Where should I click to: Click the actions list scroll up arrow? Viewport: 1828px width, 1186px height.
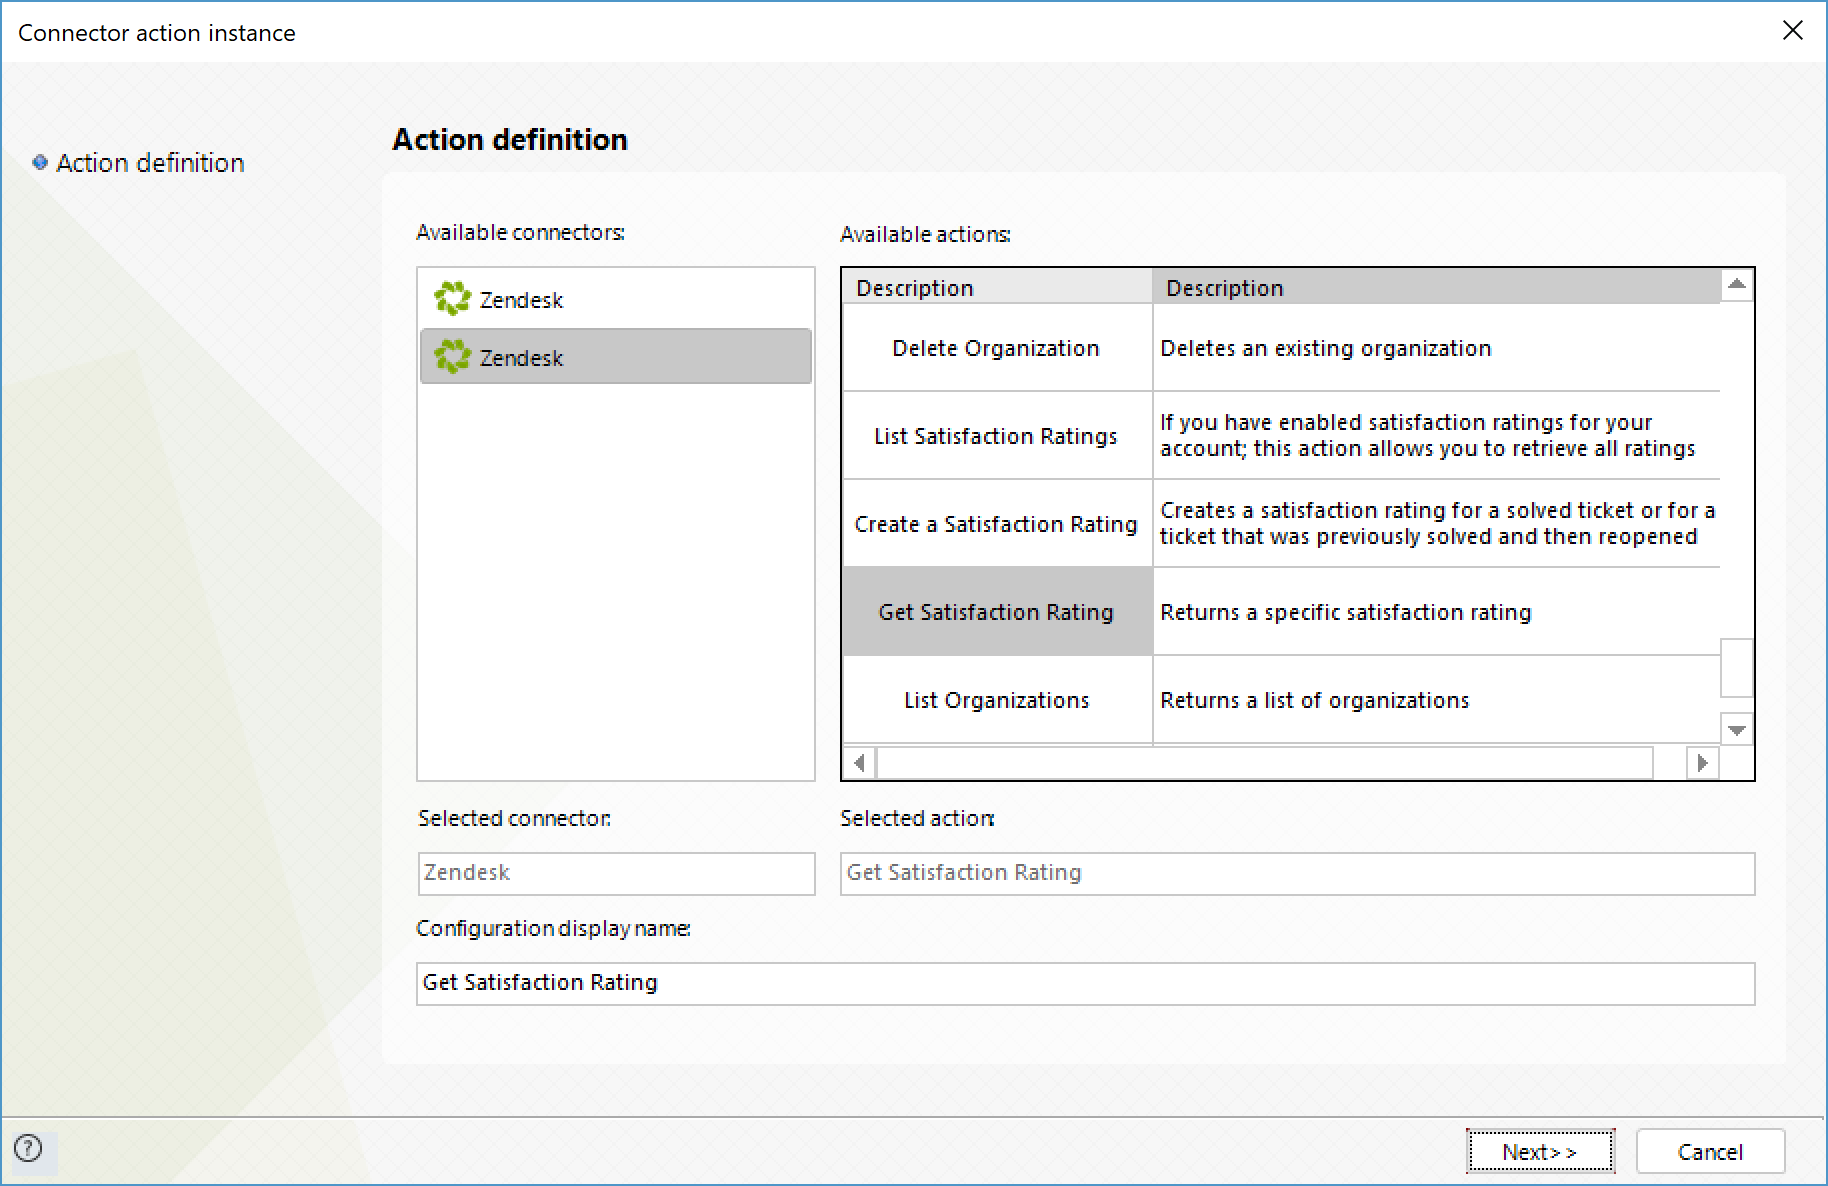click(x=1737, y=285)
